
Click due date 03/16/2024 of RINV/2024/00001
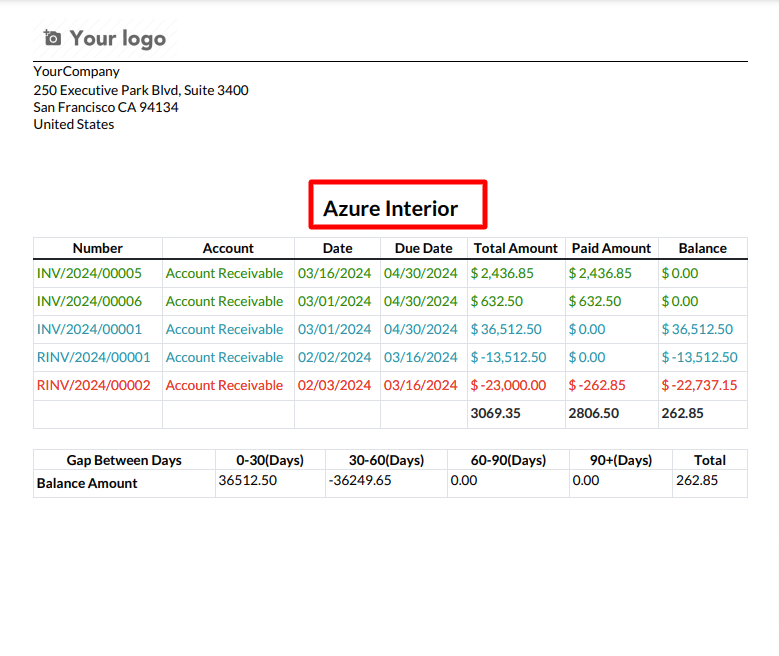[x=420, y=357]
